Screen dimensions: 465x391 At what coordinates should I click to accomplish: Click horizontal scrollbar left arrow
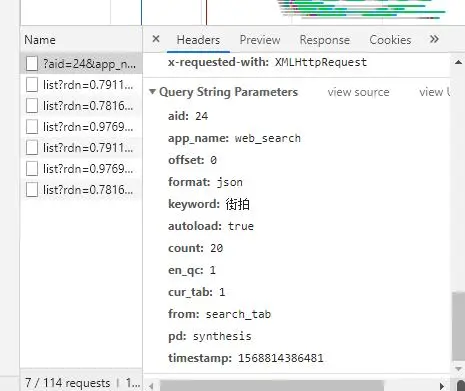pyautogui.click(x=151, y=386)
